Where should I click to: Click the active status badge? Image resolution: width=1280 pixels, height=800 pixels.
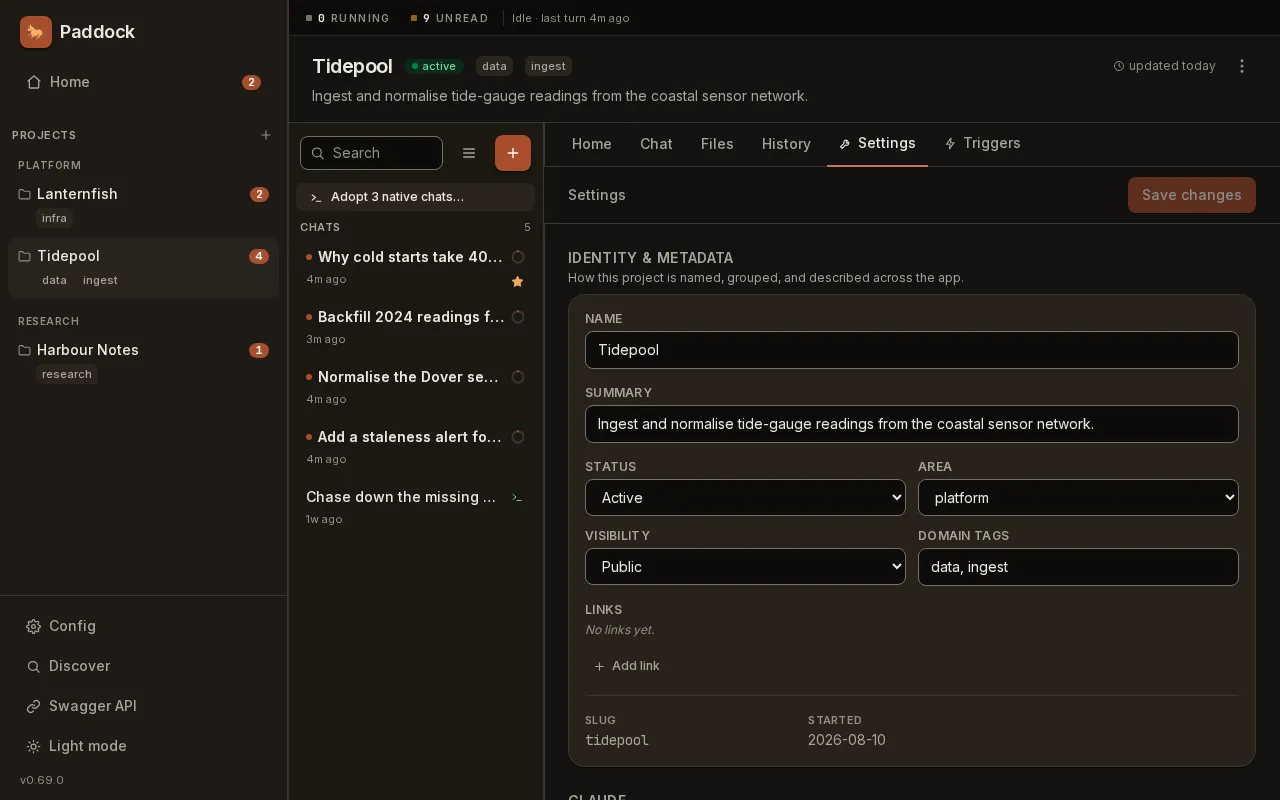[x=434, y=66]
